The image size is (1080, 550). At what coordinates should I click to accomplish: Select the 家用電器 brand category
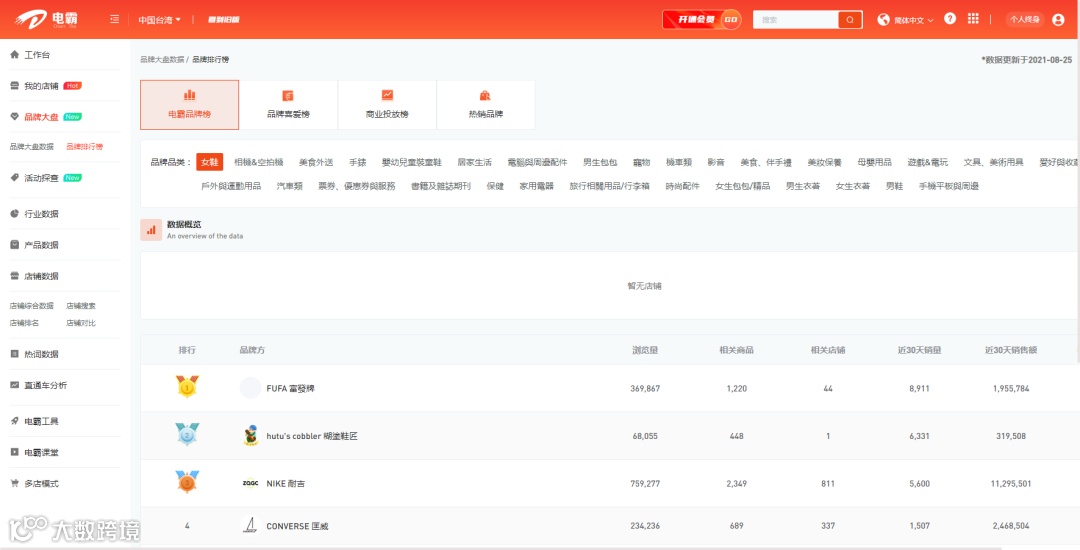pos(537,186)
